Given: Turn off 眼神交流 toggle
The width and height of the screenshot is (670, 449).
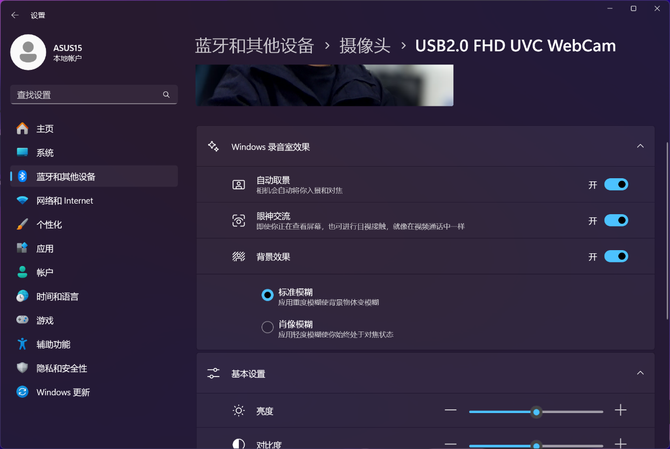Looking at the screenshot, I should 616,220.
